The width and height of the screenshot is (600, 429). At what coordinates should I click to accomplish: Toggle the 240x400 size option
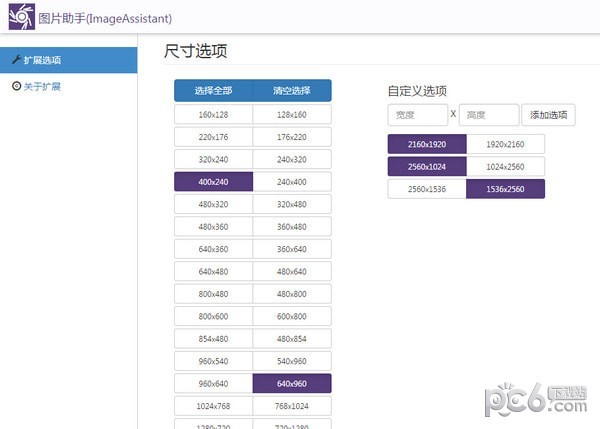292,182
